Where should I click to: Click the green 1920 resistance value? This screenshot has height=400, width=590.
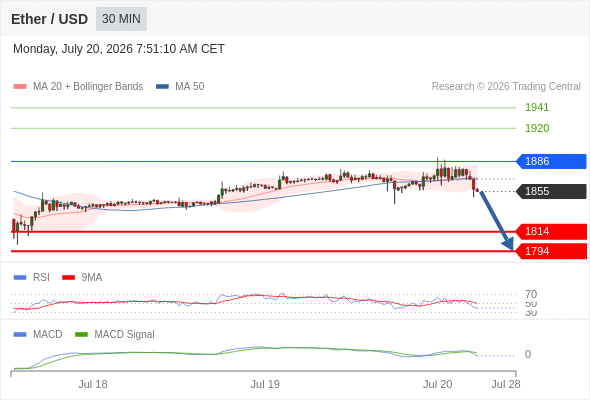coord(537,128)
